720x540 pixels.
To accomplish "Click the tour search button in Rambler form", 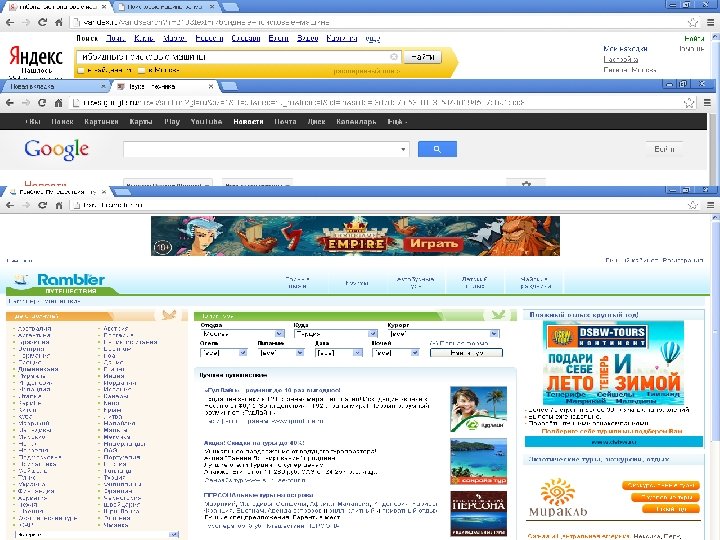I will (x=466, y=353).
